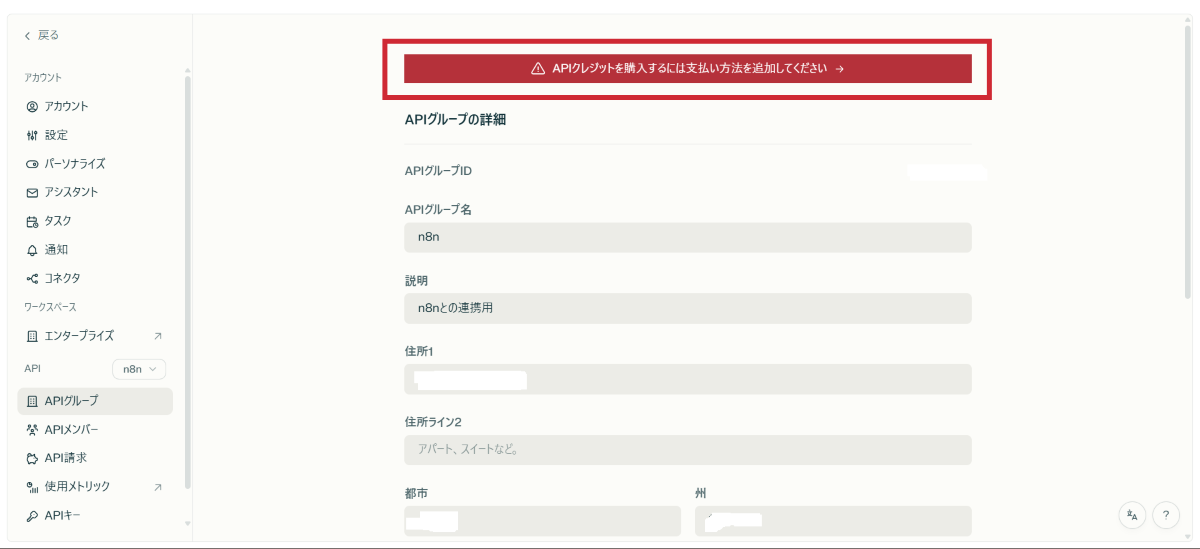The image size is (1200, 549).
Task: Open アシスタント from the sidebar
Action: pos(71,192)
